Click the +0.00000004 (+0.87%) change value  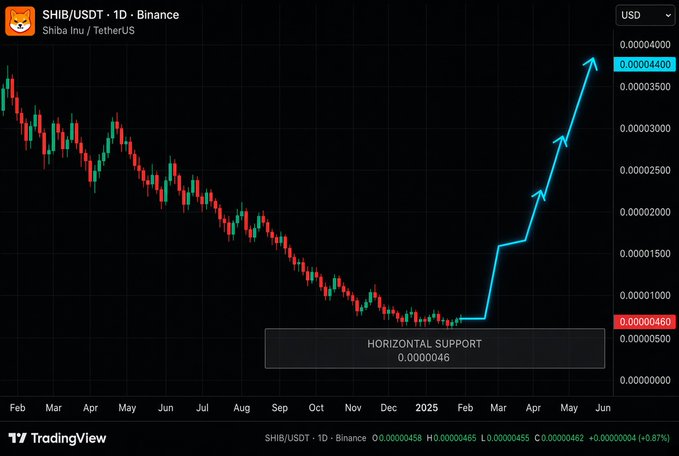click(x=629, y=438)
